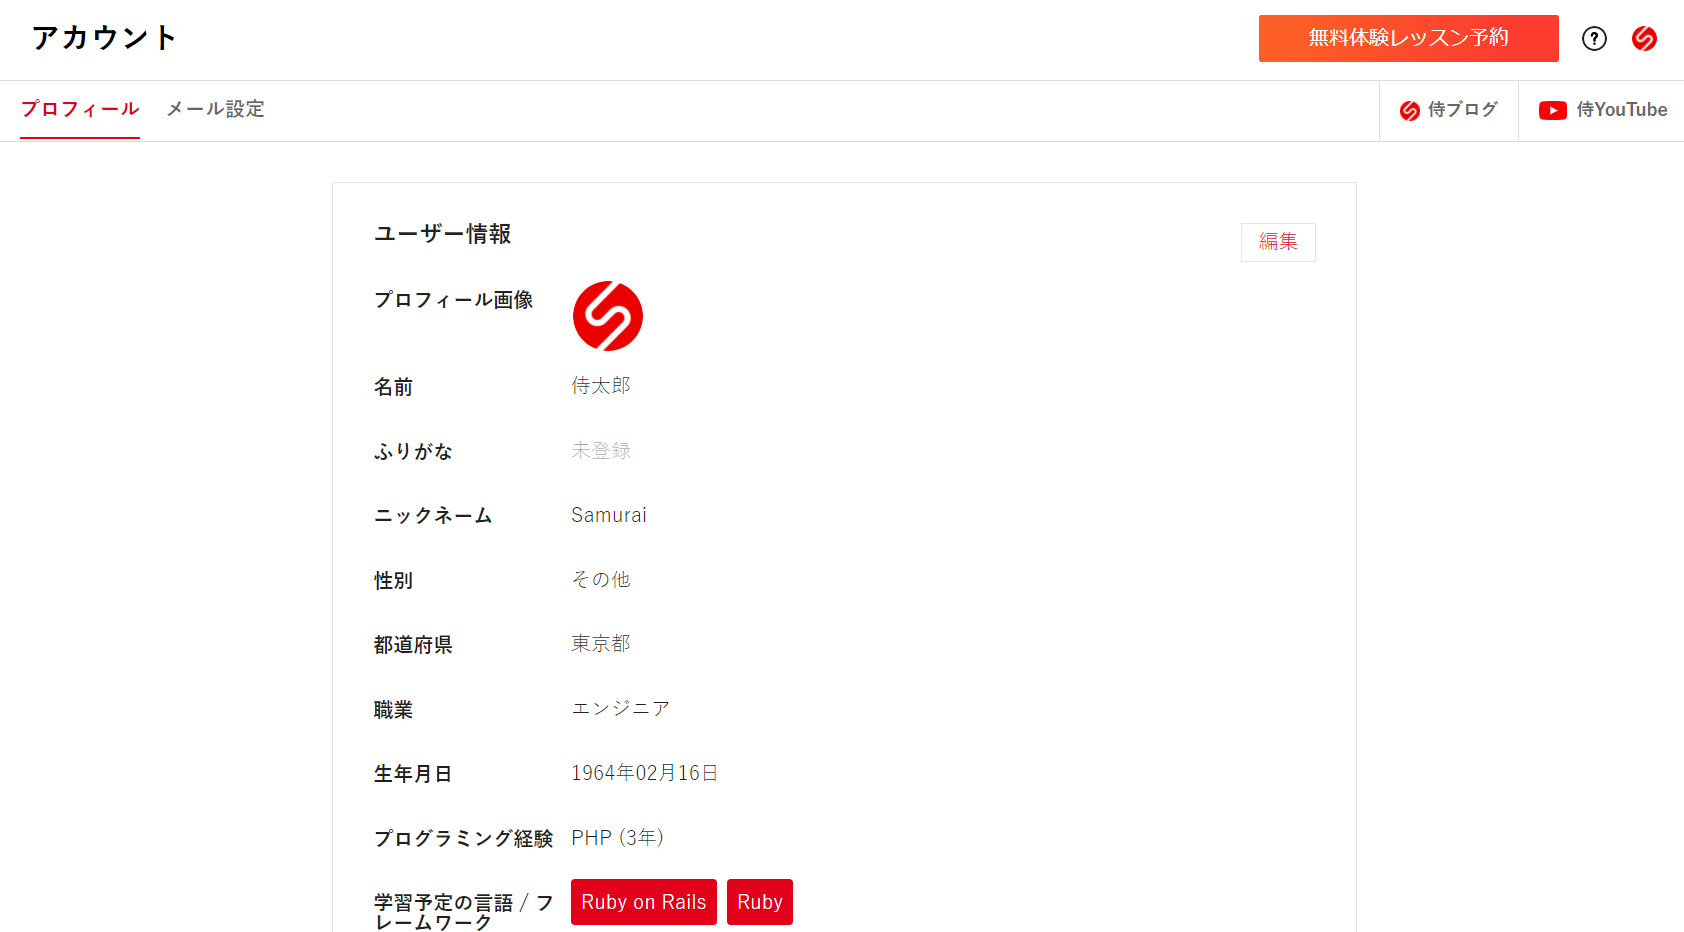This screenshot has height=932, width=1684.
Task: Open the 侍ブログ link text
Action: tap(1462, 110)
